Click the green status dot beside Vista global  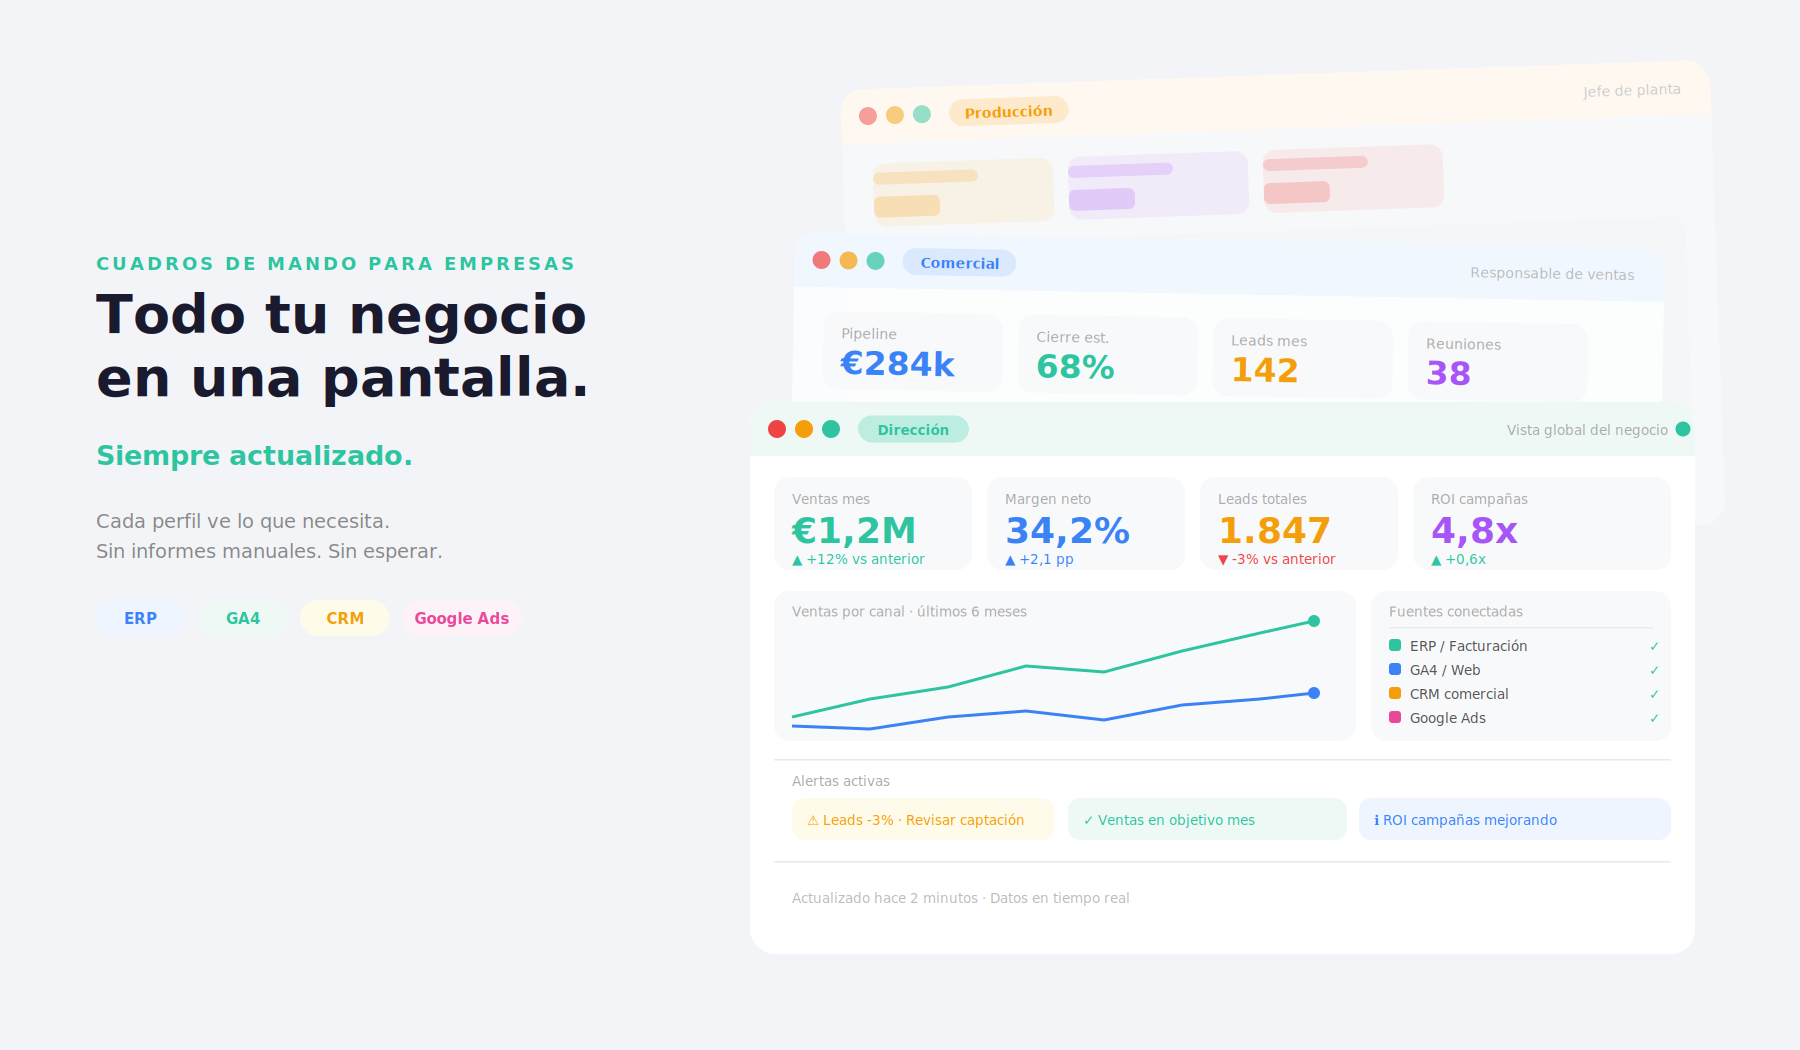pyautogui.click(x=1683, y=429)
